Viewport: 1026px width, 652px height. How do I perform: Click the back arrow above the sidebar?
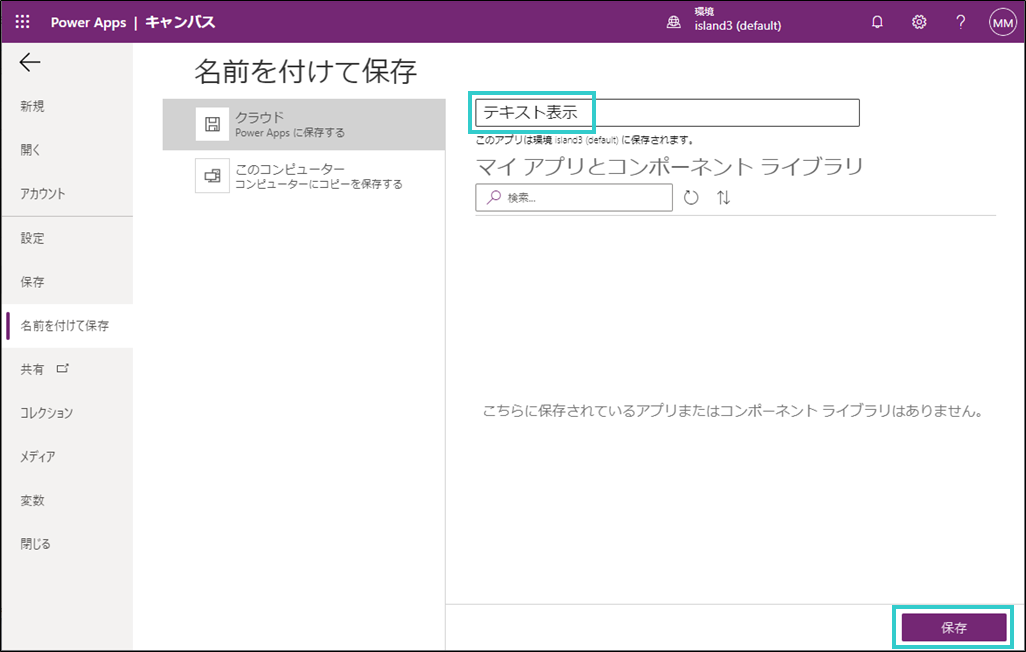30,62
